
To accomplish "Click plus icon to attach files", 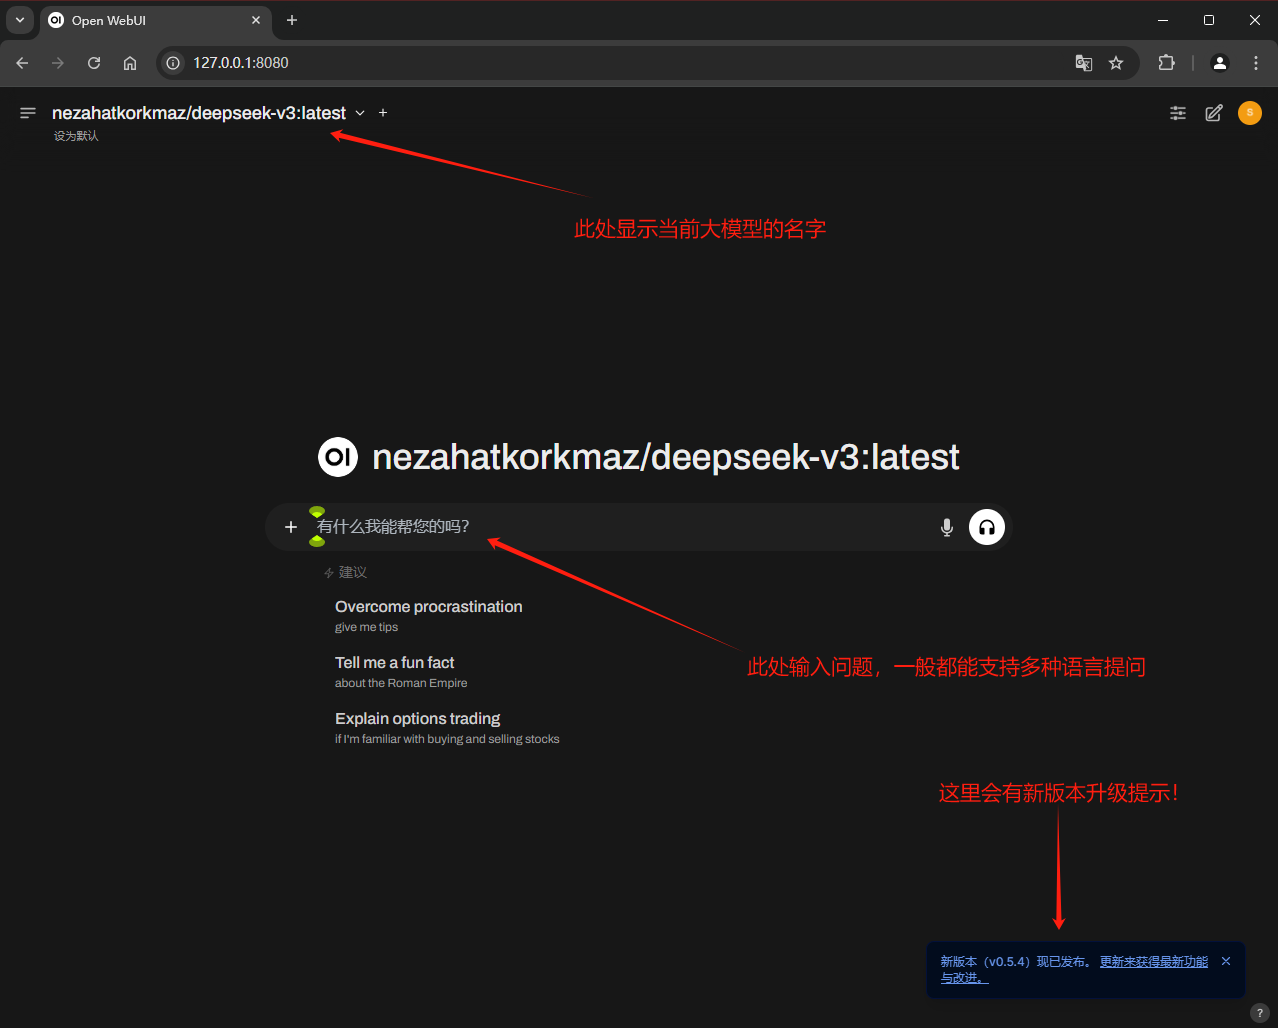I will [x=291, y=527].
